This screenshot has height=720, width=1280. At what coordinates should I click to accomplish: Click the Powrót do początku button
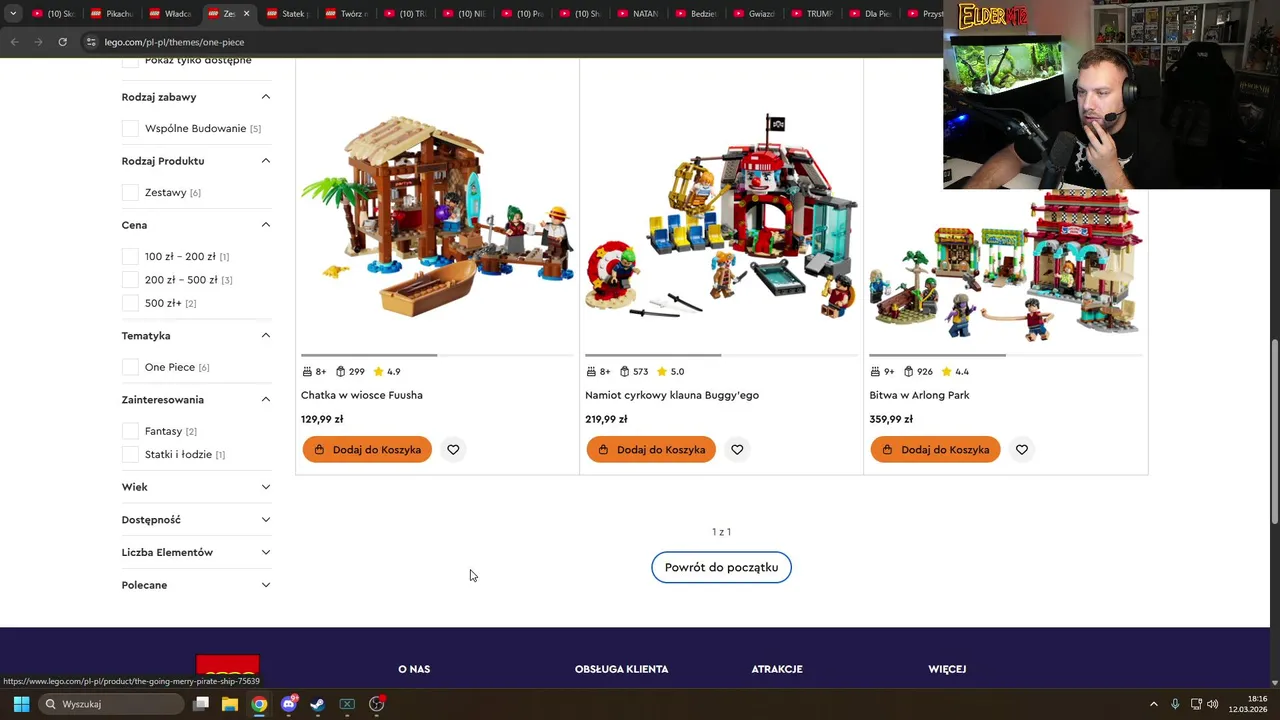pyautogui.click(x=721, y=567)
